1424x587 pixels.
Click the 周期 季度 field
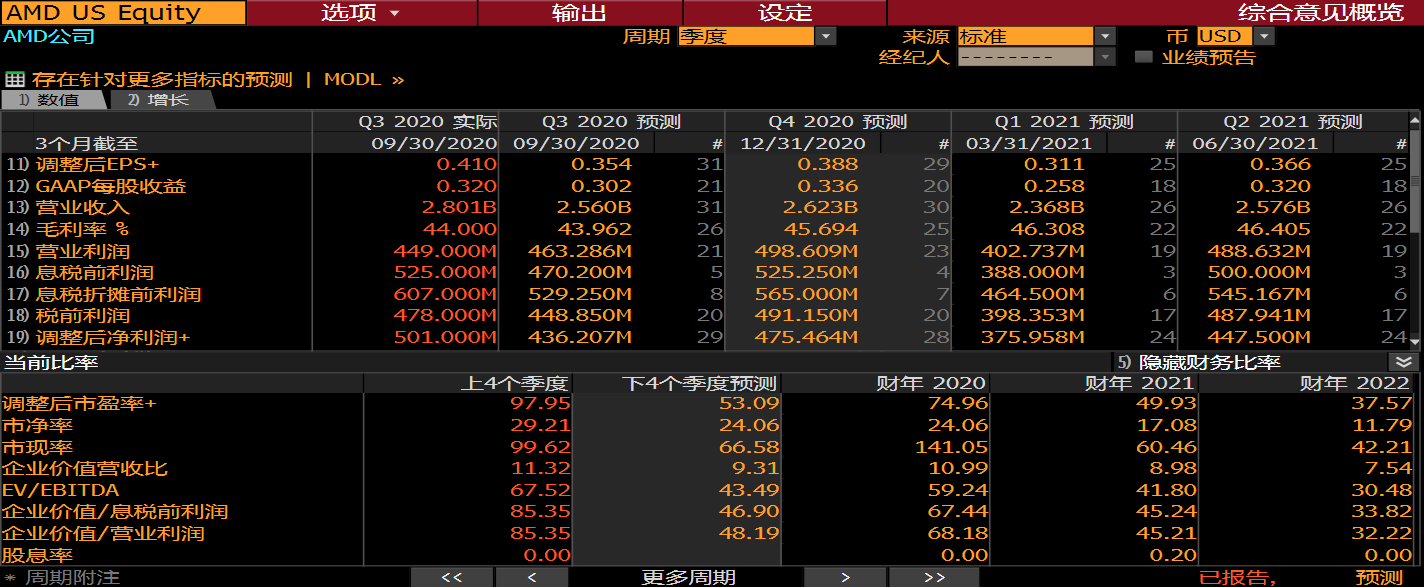click(x=746, y=36)
